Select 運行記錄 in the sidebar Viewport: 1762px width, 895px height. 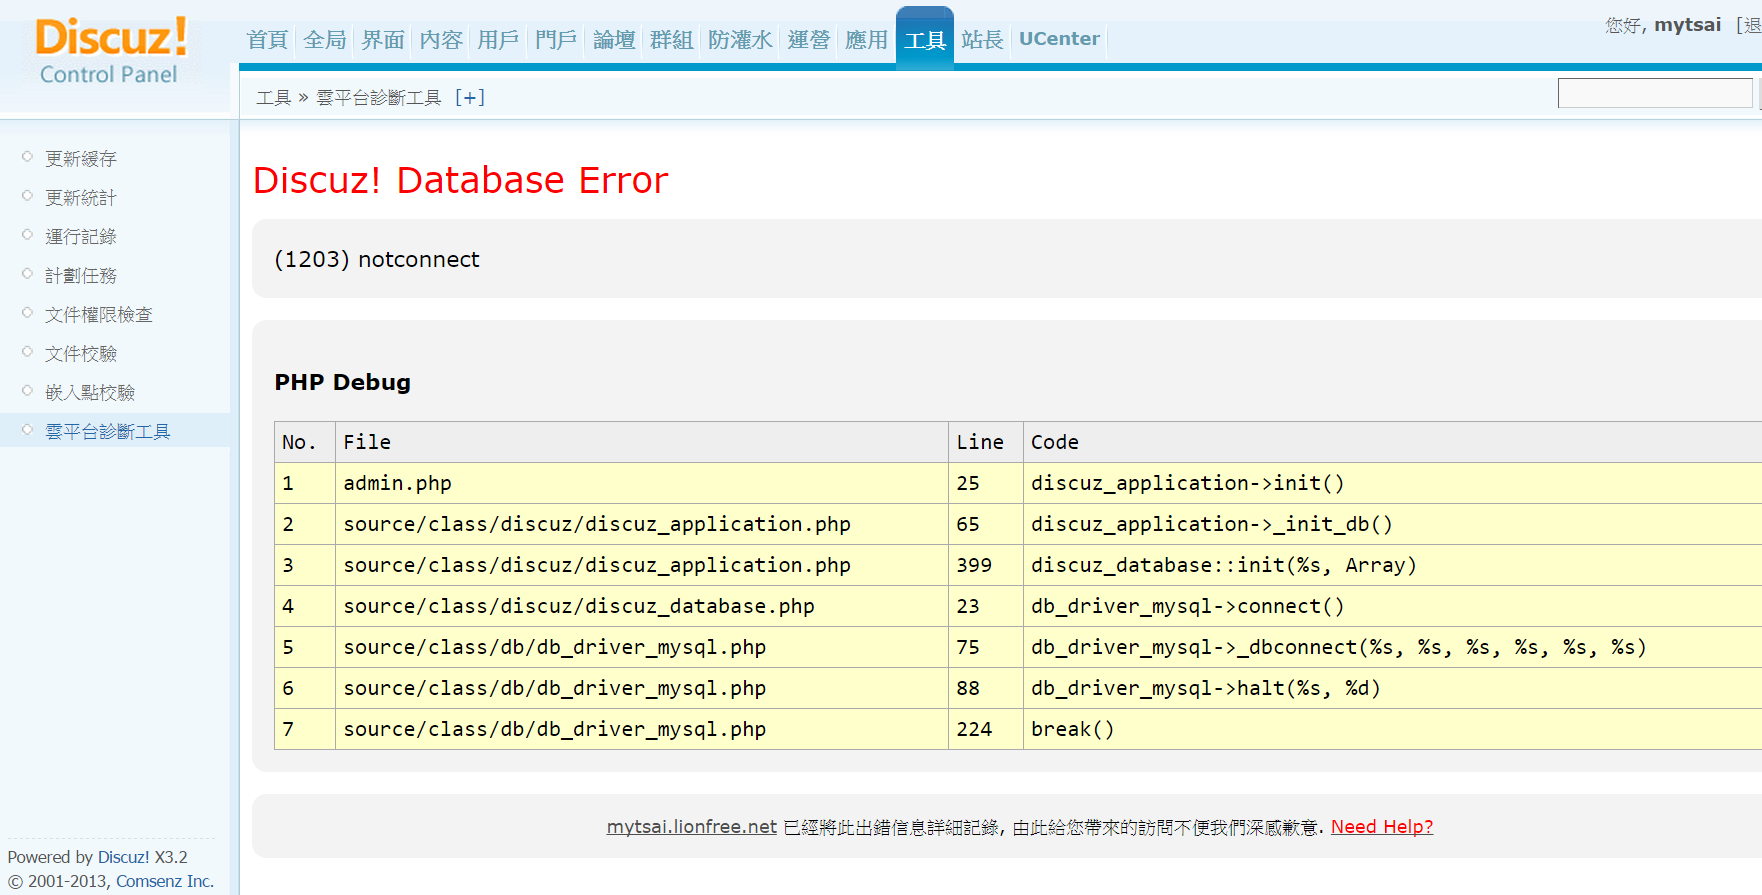[81, 237]
